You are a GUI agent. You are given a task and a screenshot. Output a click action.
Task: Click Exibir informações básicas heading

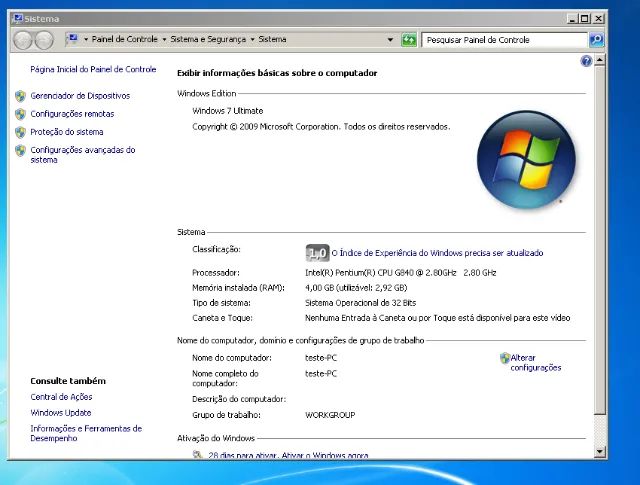(277, 73)
